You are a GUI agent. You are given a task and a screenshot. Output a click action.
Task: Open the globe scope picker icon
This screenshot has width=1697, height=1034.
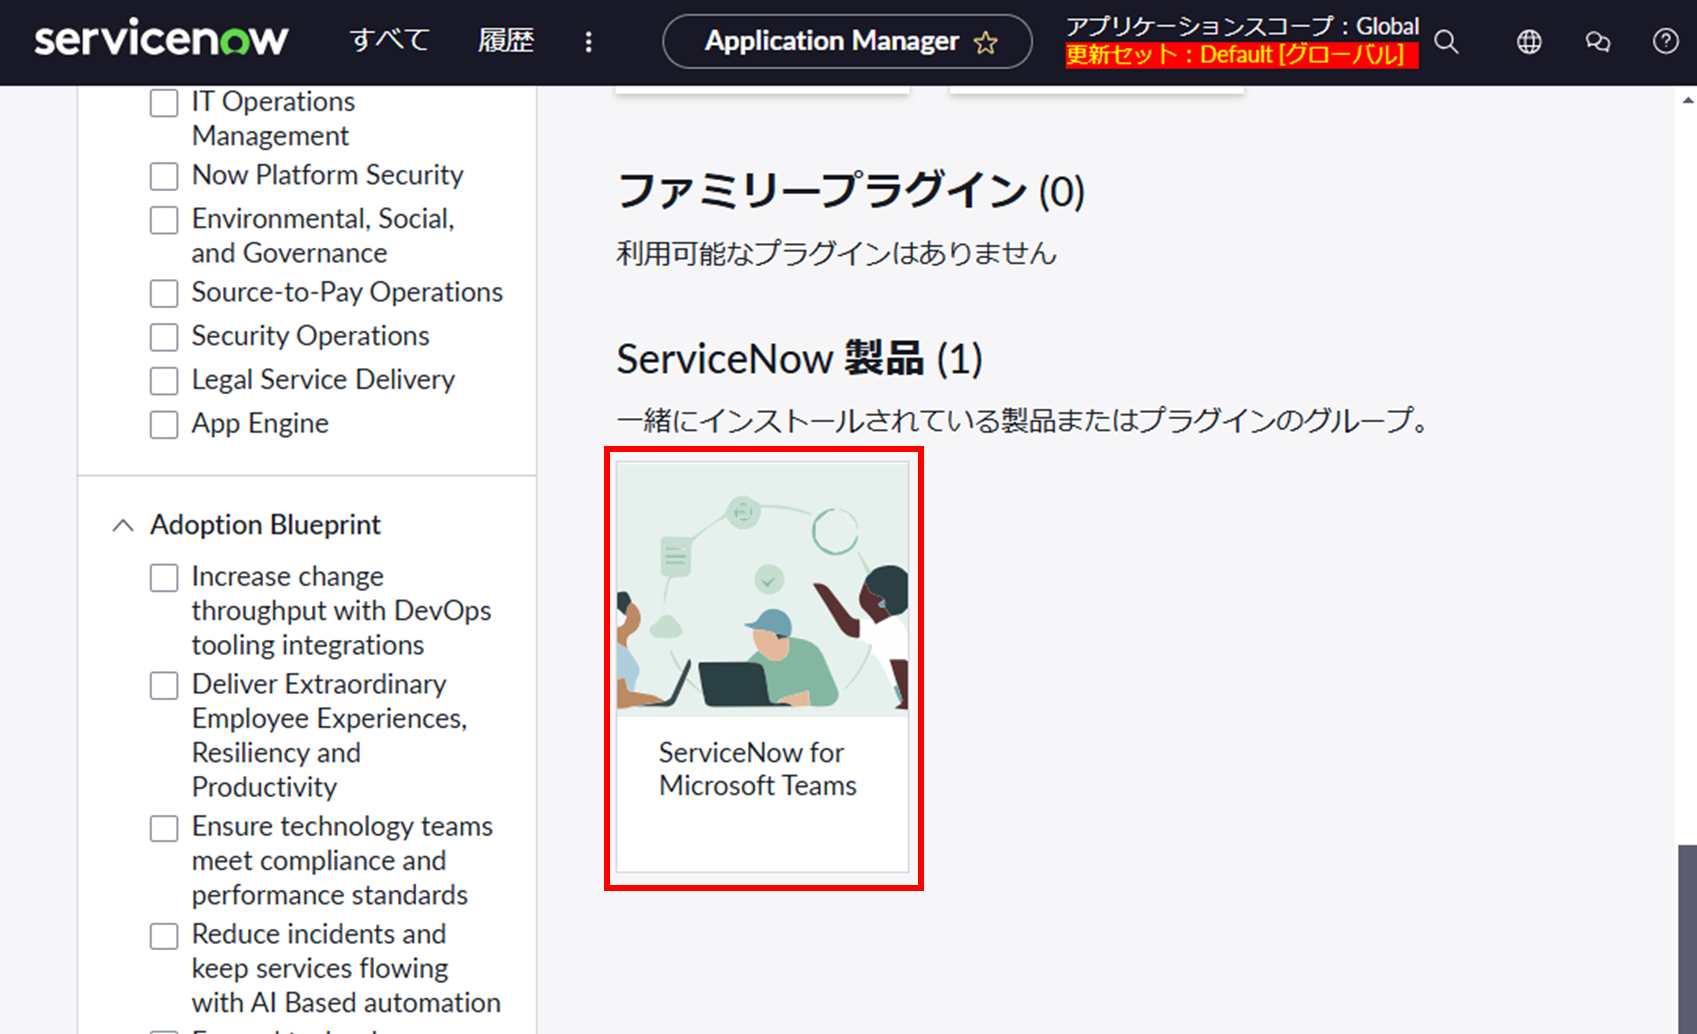[1529, 41]
